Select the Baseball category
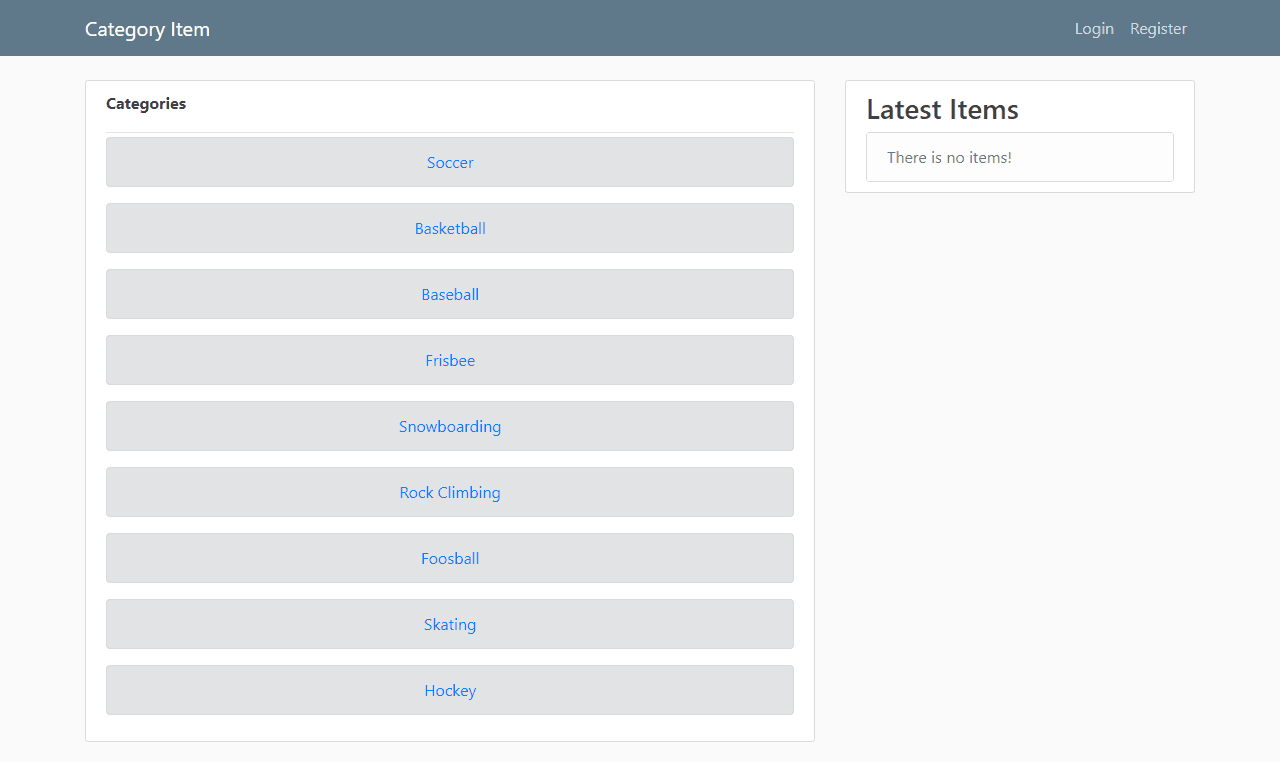 click(450, 294)
